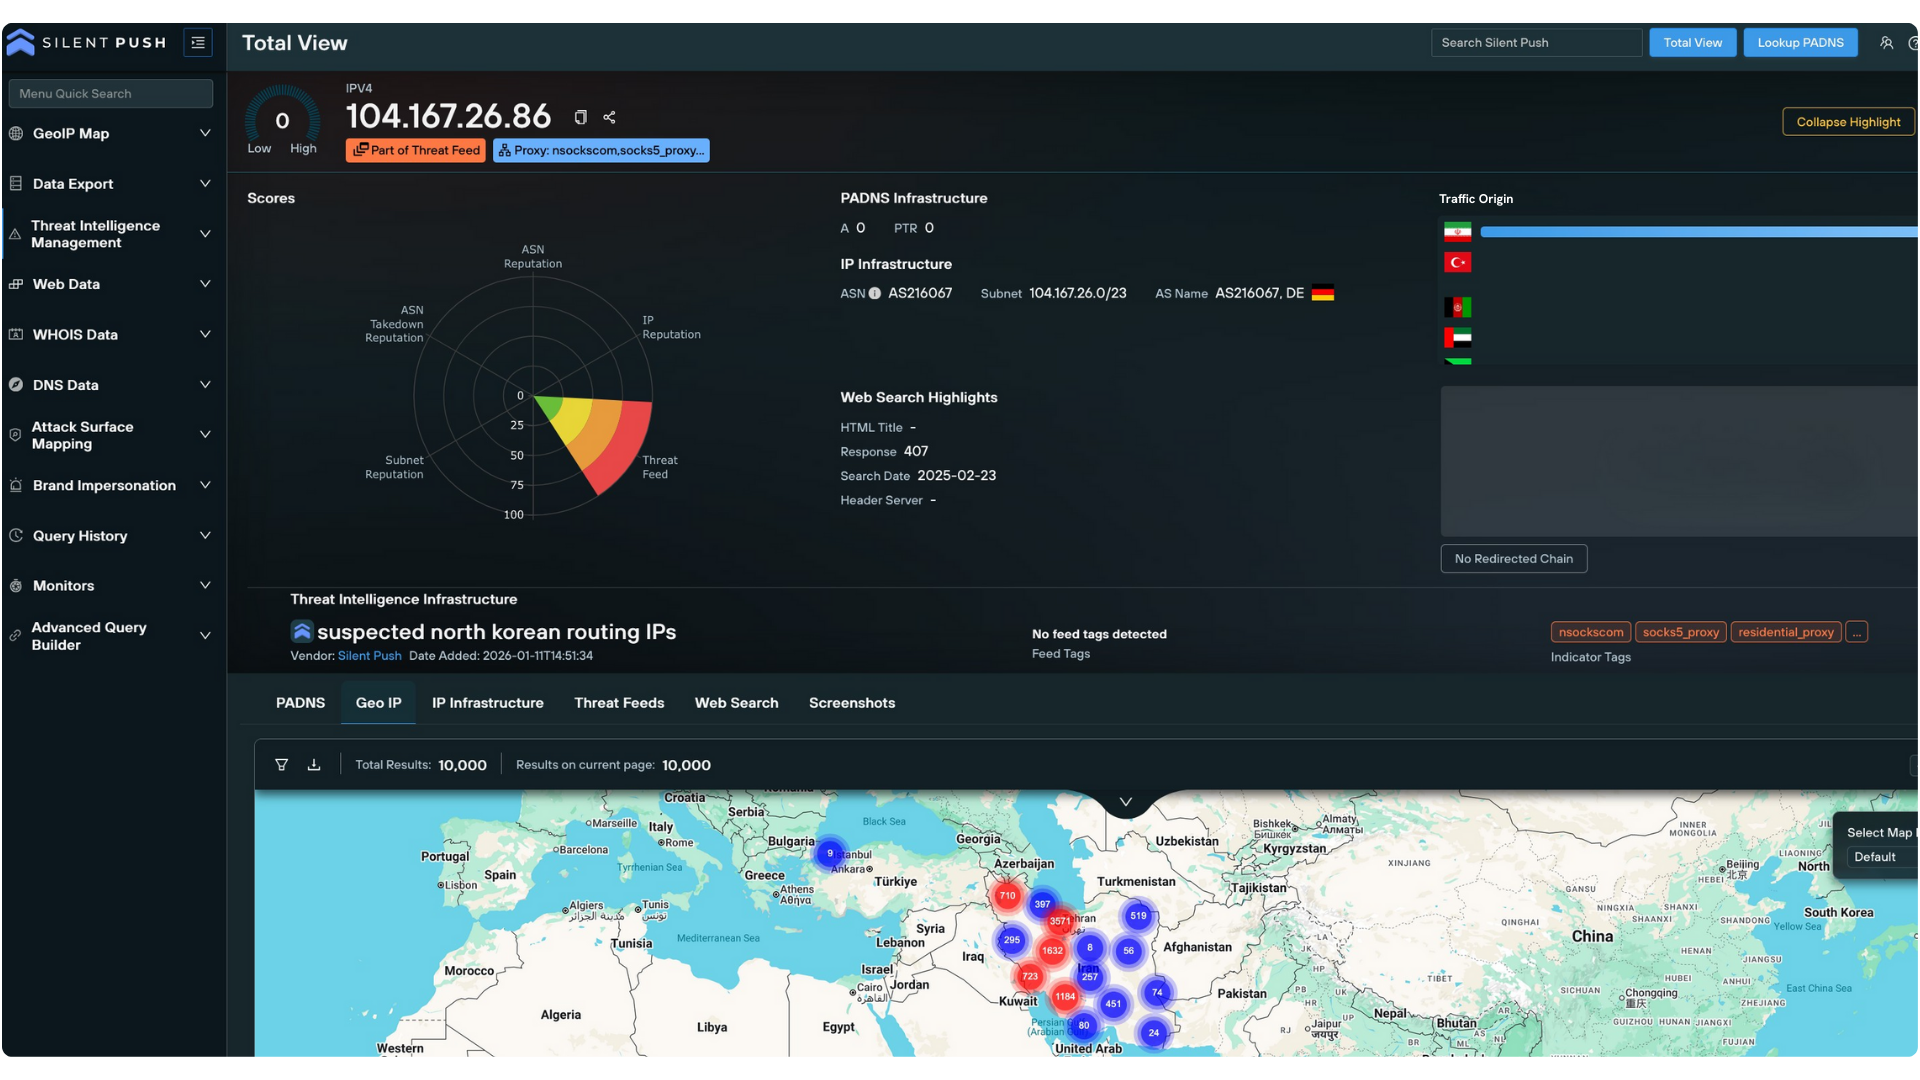Switch to the Threat Feeds tab
The image size is (1920, 1080).
(x=619, y=703)
